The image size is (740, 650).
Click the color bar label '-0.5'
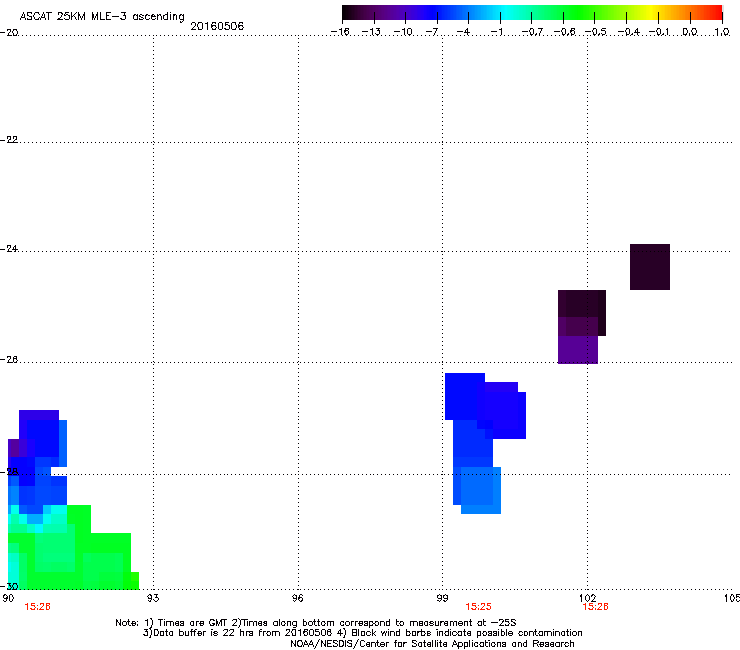[x=596, y=32]
